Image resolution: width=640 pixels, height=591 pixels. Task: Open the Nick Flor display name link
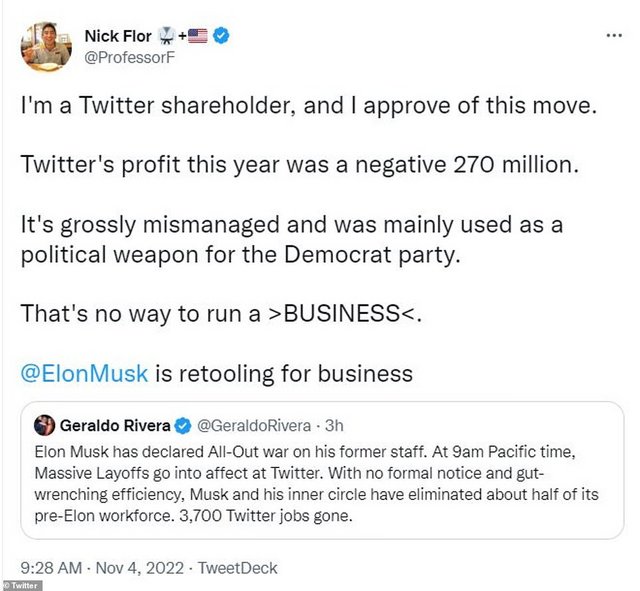(117, 37)
